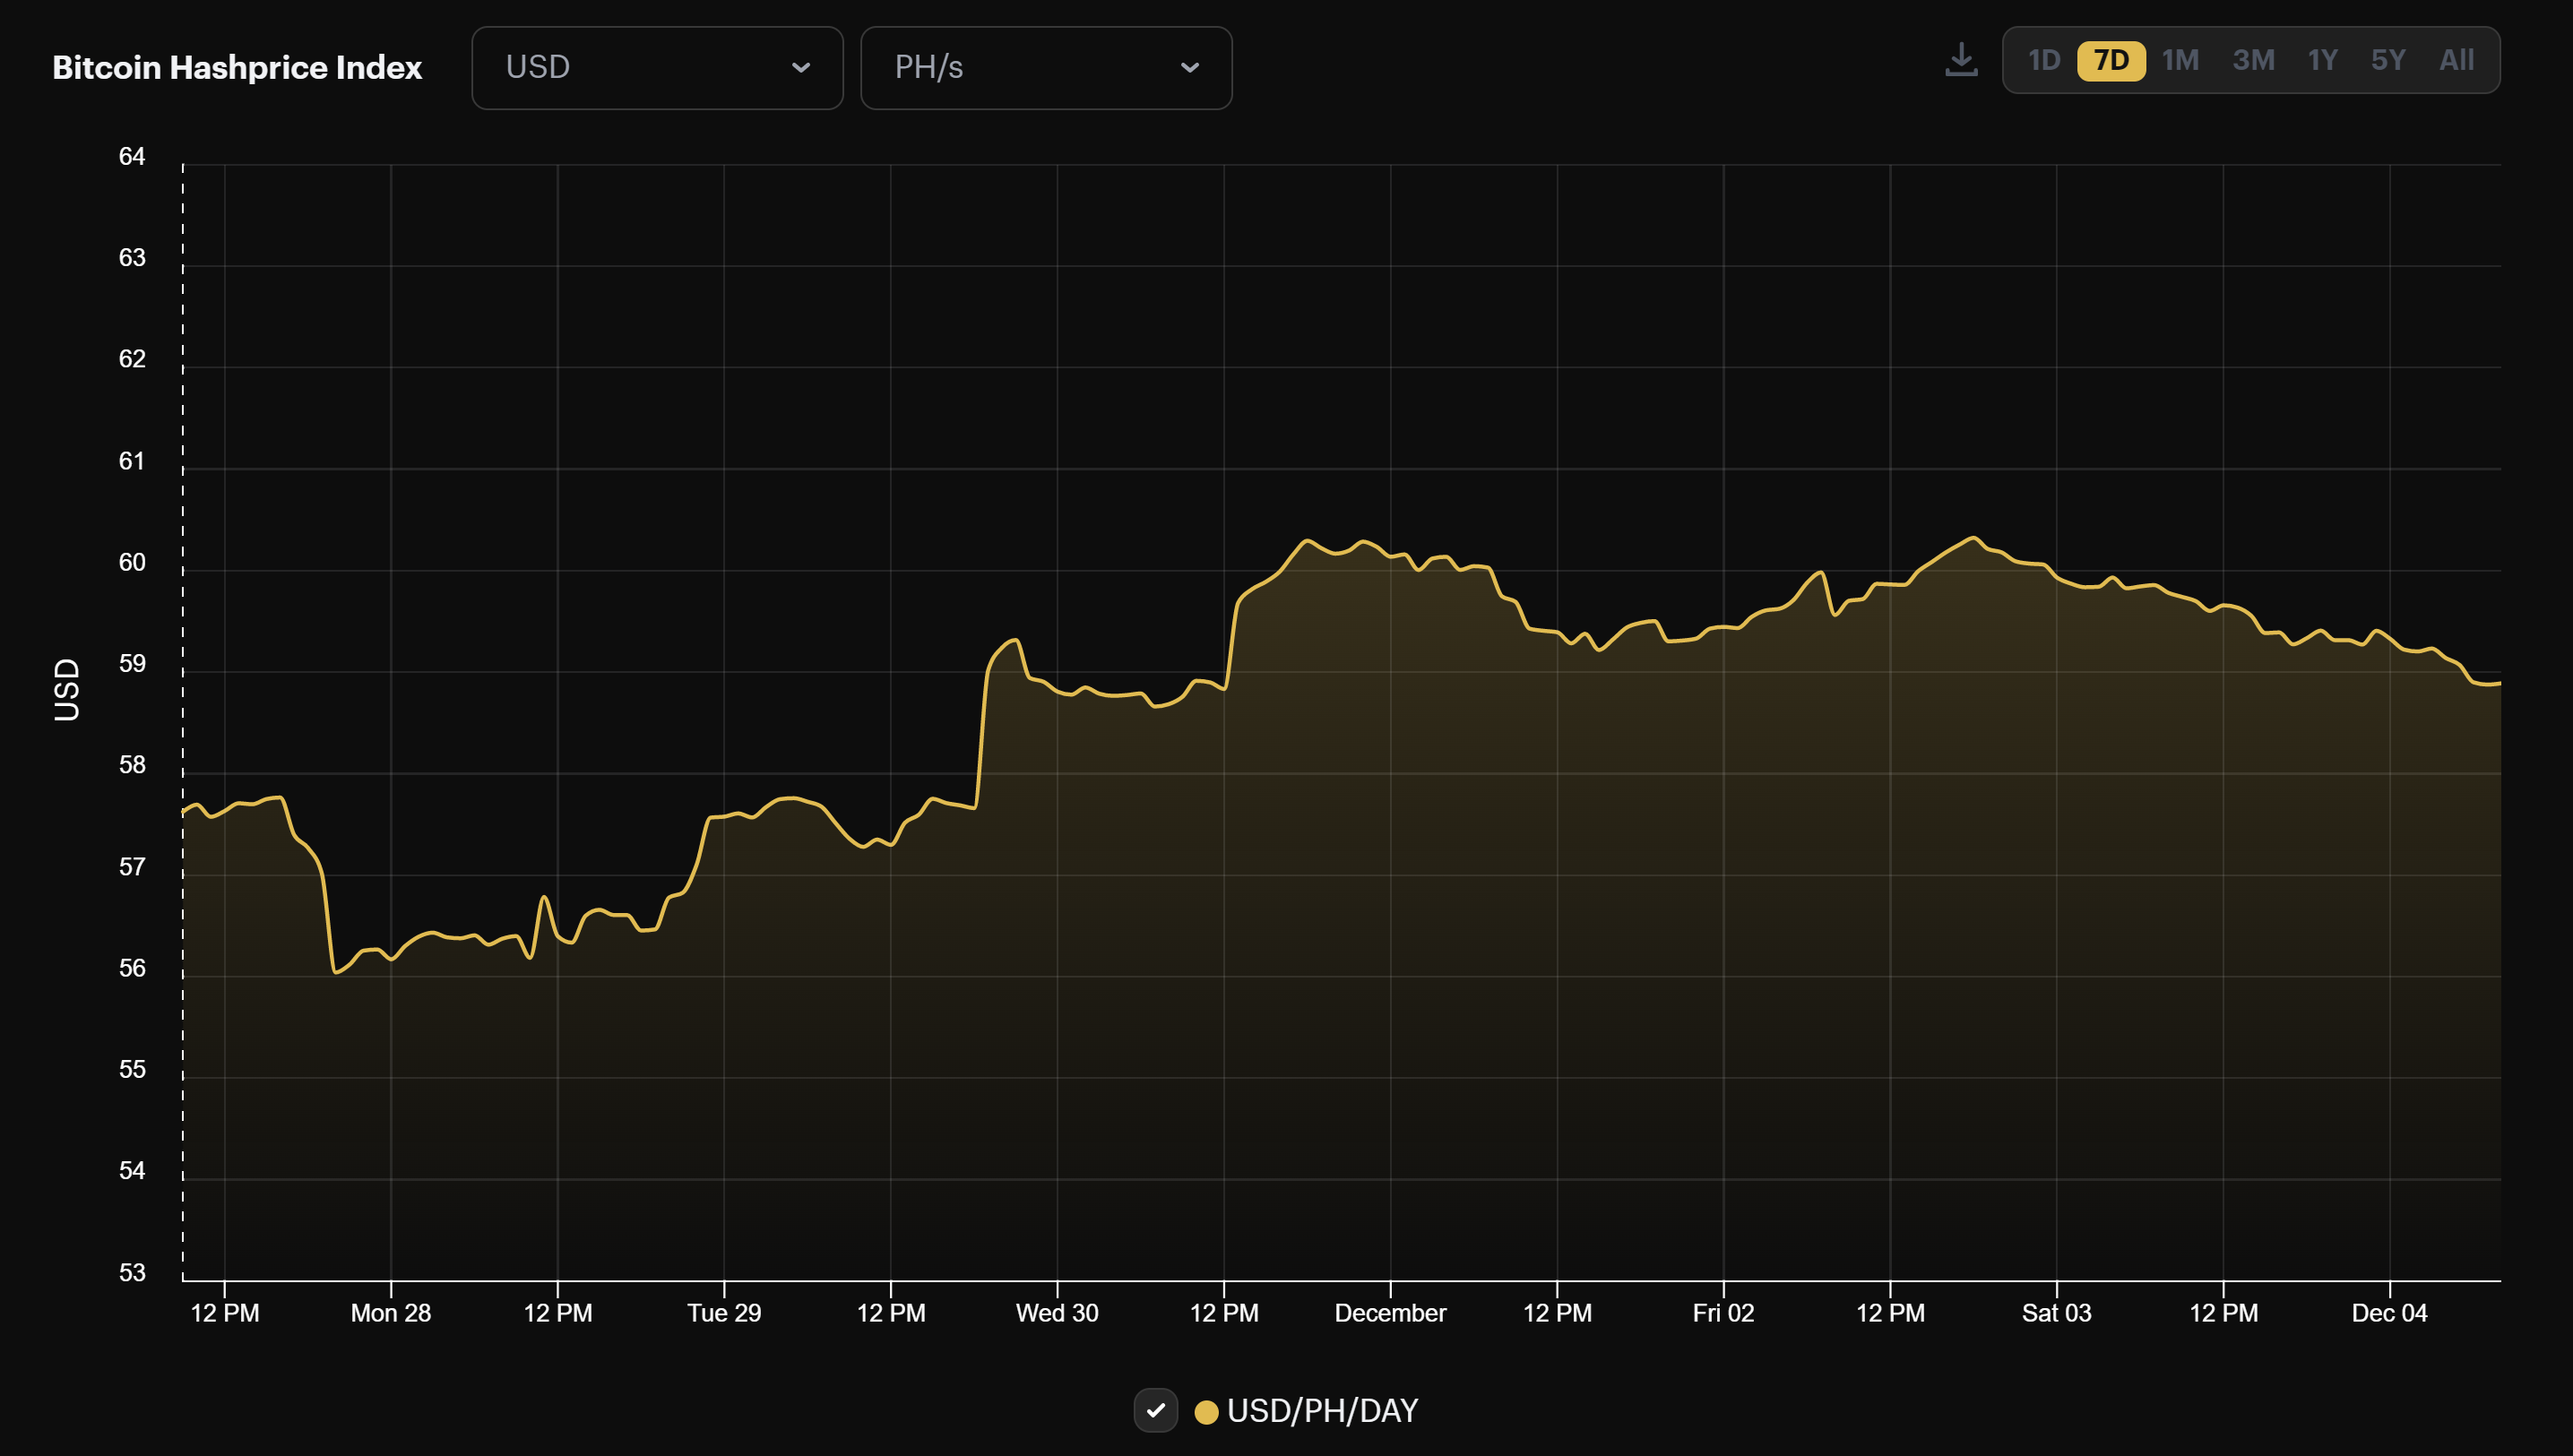Image resolution: width=2573 pixels, height=1456 pixels.
Task: Switch to the 1D time range
Action: click(2045, 60)
